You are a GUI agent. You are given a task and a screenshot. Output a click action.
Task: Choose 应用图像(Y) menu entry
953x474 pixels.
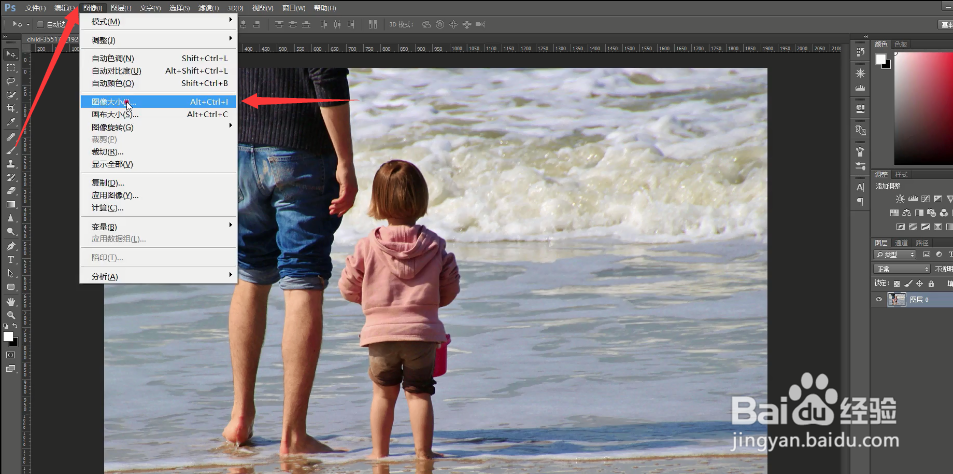158,196
